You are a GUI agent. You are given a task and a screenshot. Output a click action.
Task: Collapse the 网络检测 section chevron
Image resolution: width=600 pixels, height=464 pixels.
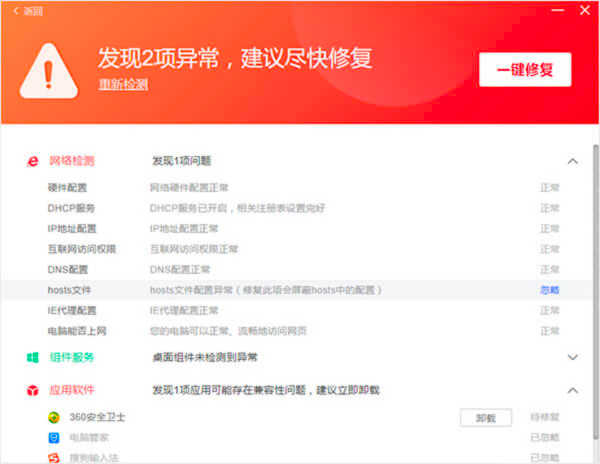[572, 161]
